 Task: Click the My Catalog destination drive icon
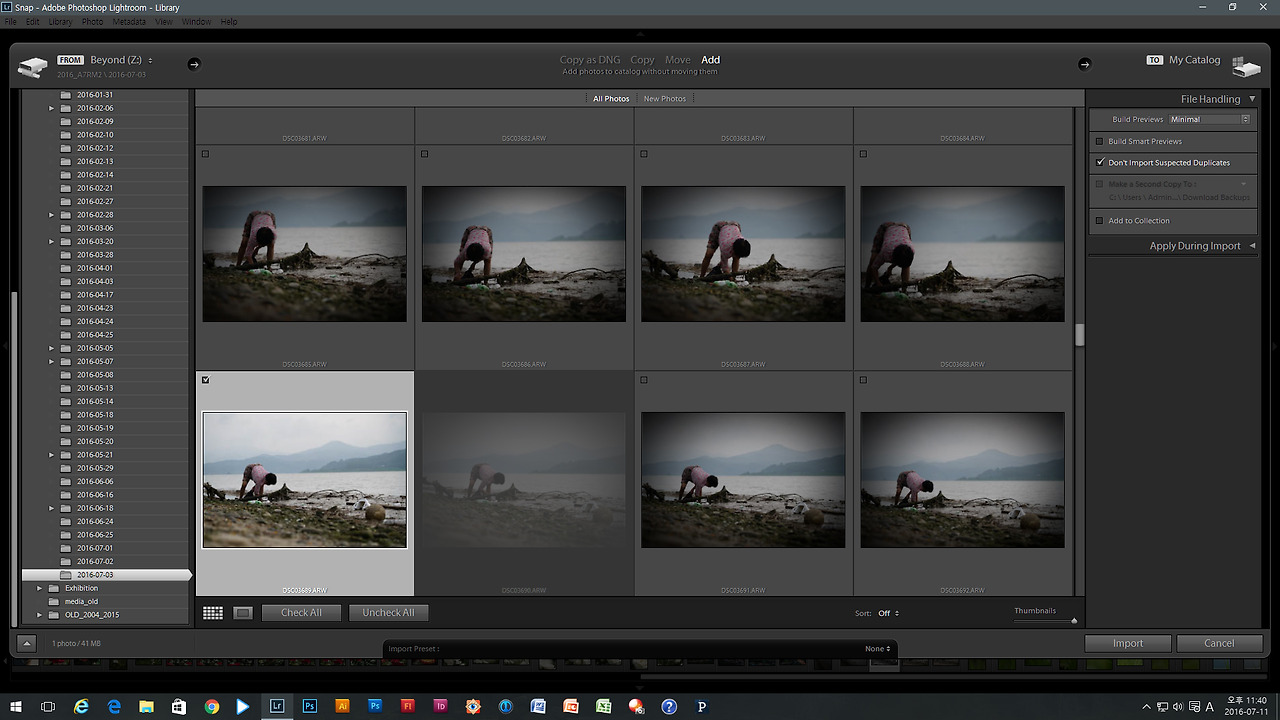(x=1246, y=67)
